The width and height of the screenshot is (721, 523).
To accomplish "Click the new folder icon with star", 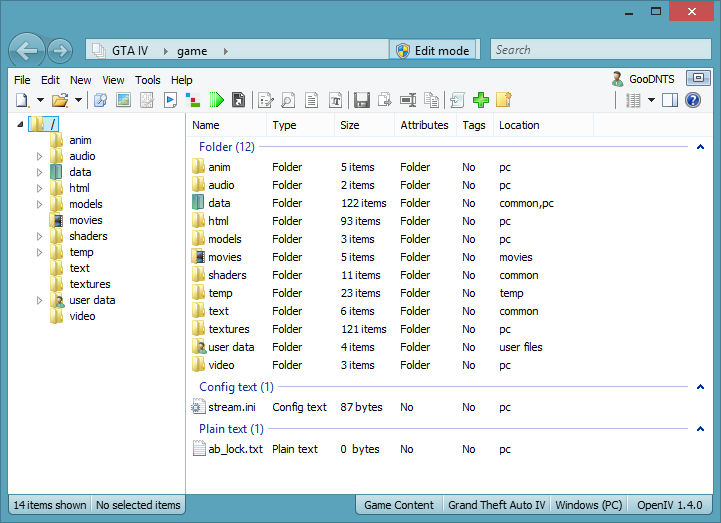I will pyautogui.click(x=504, y=100).
